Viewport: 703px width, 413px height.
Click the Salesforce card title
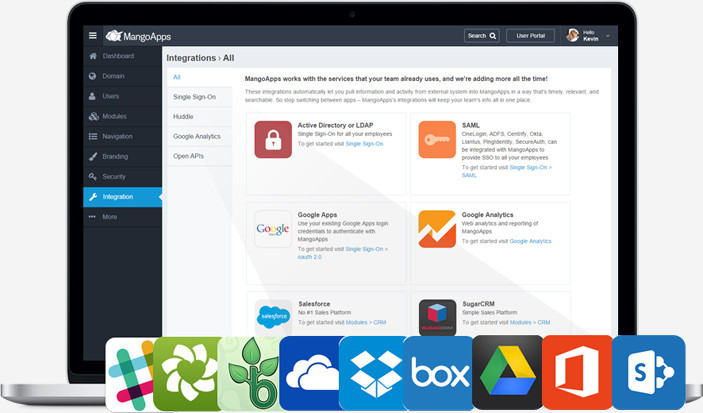pos(314,304)
